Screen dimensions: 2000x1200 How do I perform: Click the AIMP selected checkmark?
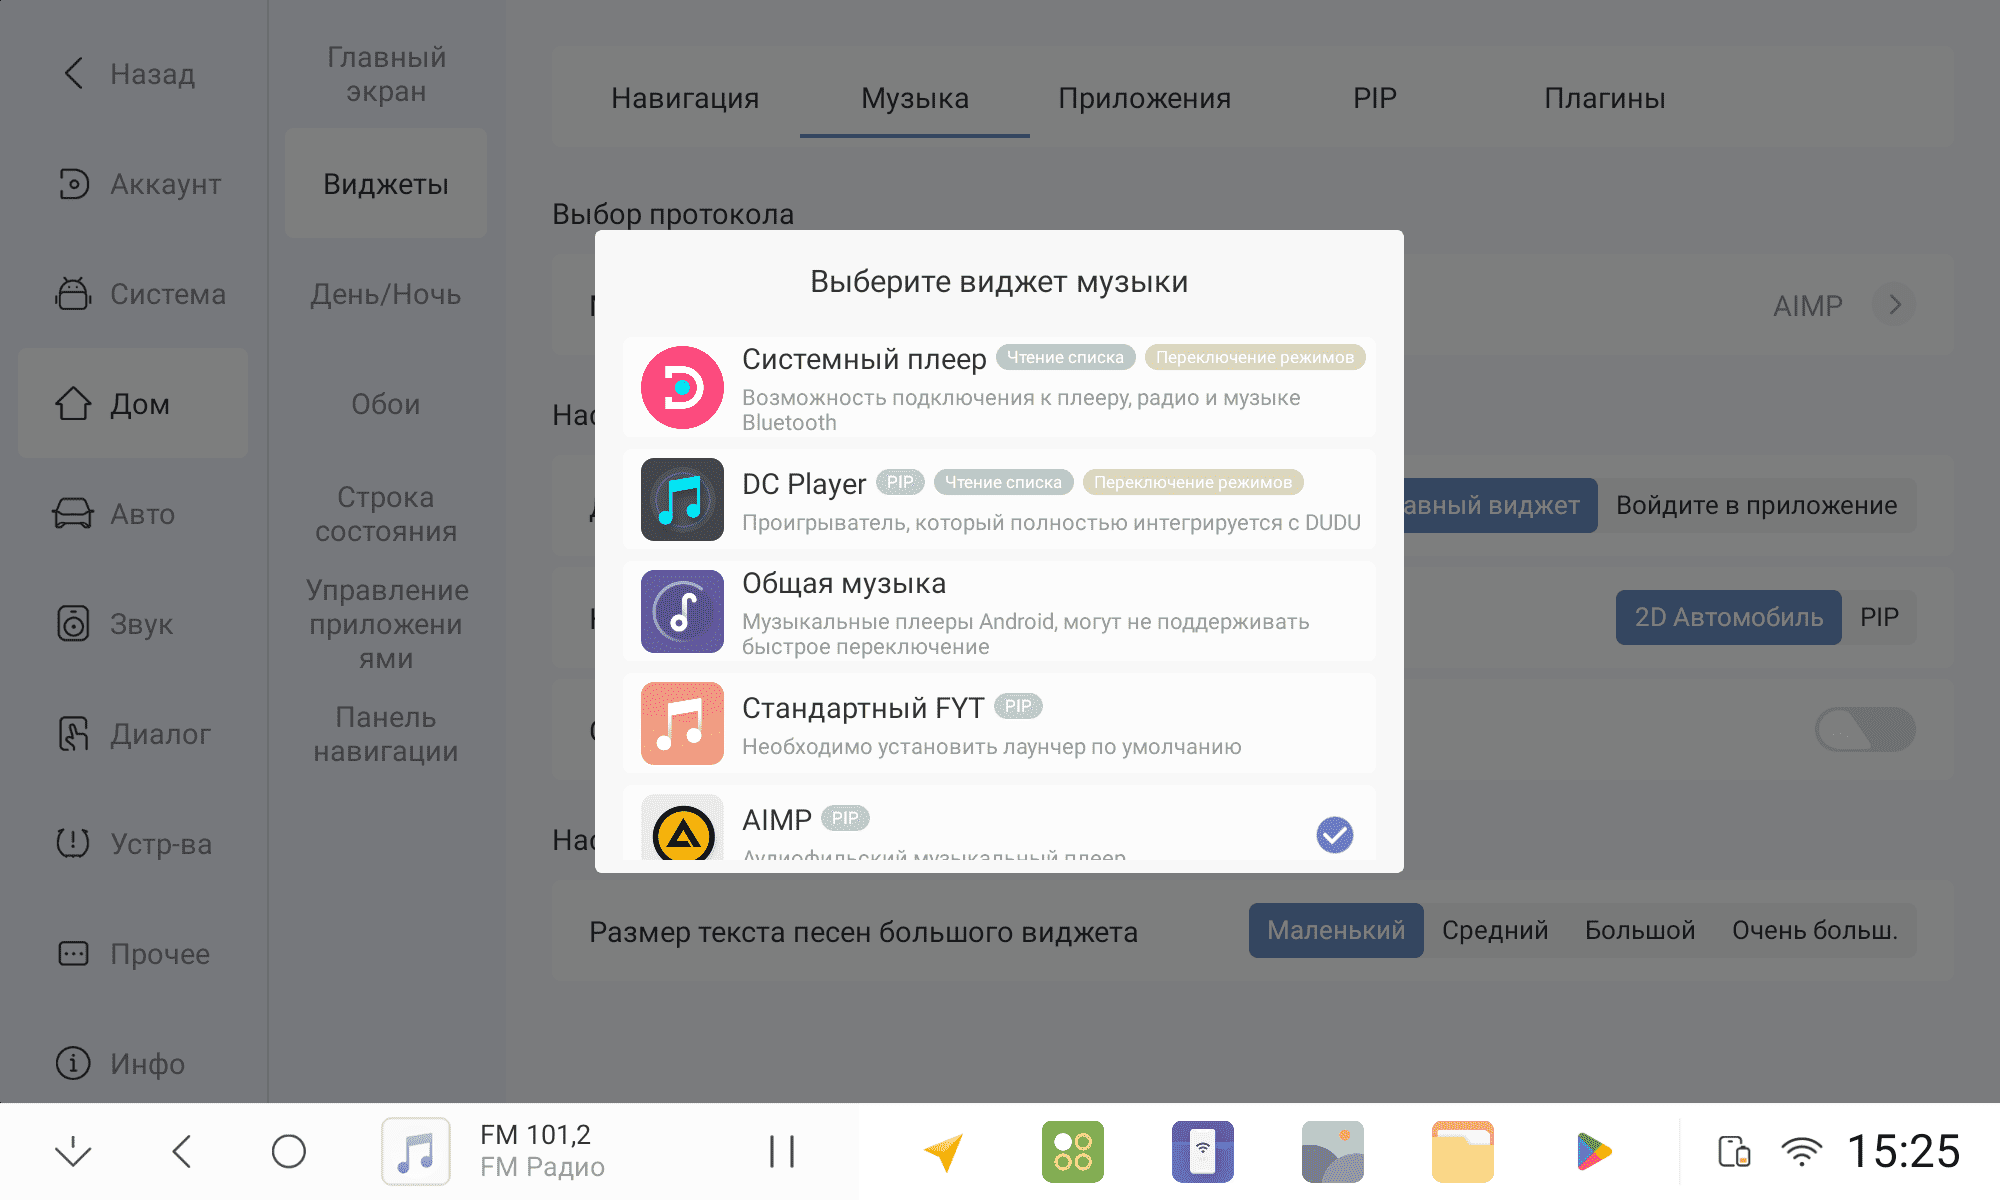point(1334,834)
